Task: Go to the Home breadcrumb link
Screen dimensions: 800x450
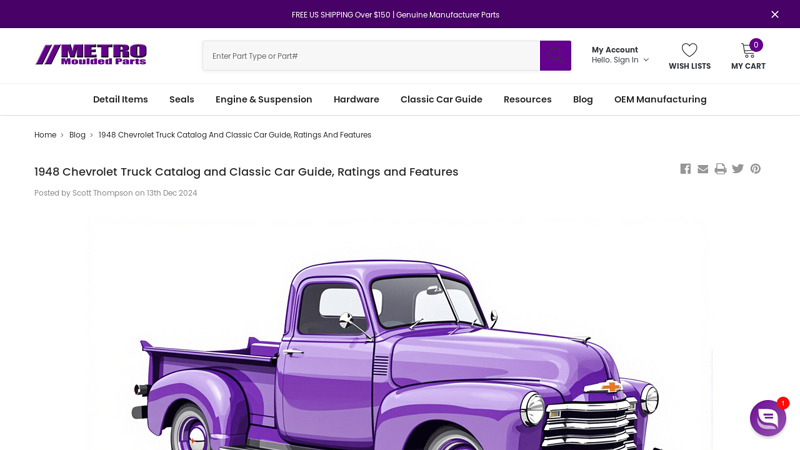Action: [45, 135]
